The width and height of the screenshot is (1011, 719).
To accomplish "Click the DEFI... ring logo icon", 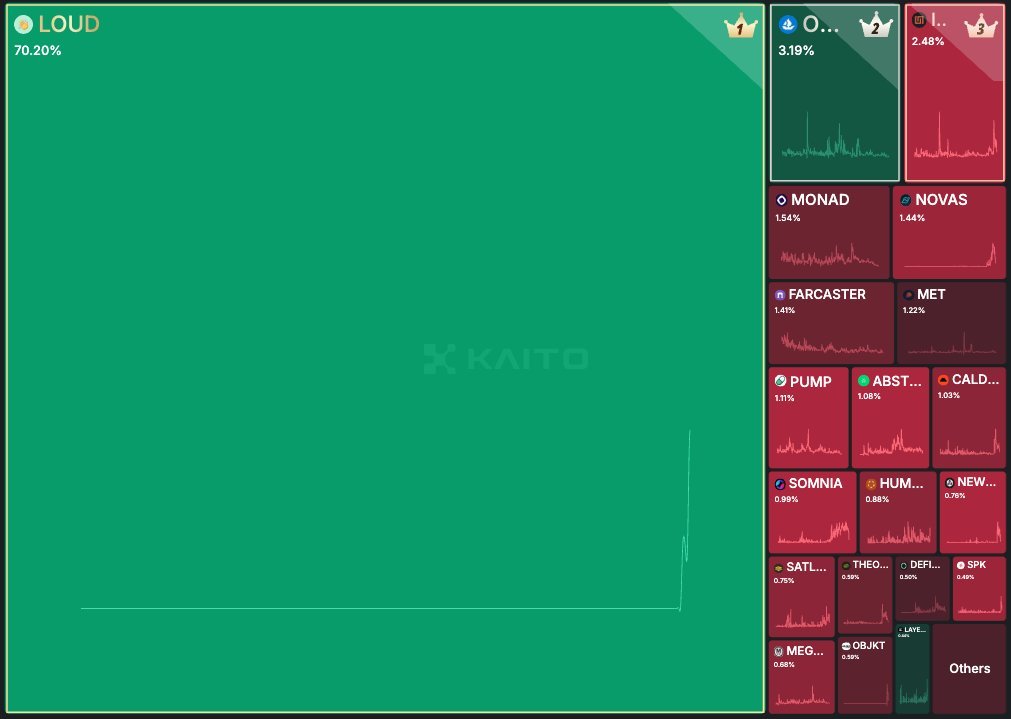I will [x=903, y=566].
